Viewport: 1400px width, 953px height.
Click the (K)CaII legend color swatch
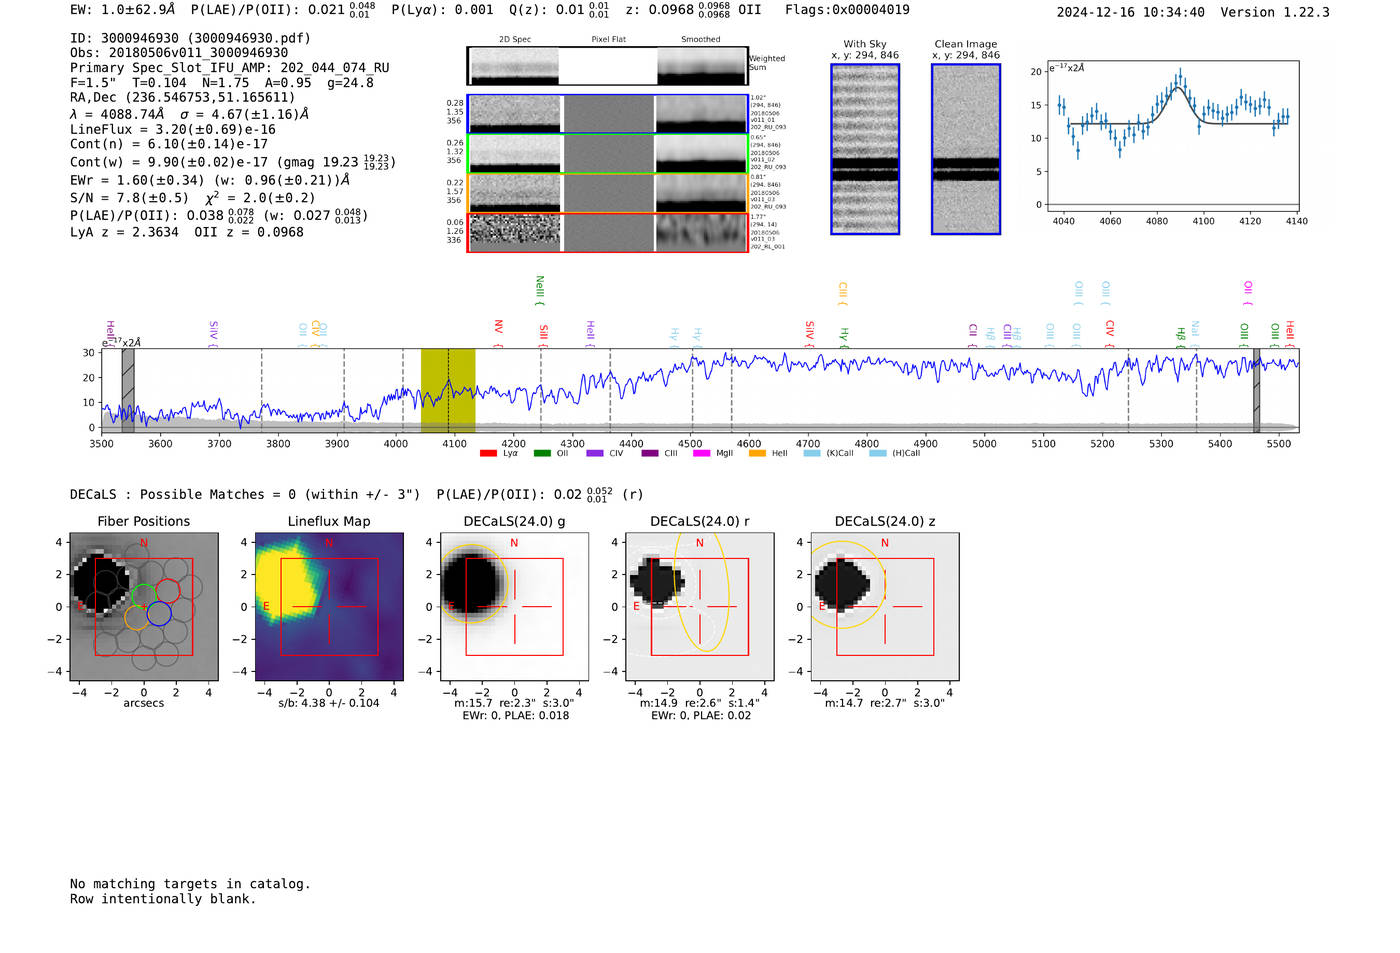(x=812, y=454)
